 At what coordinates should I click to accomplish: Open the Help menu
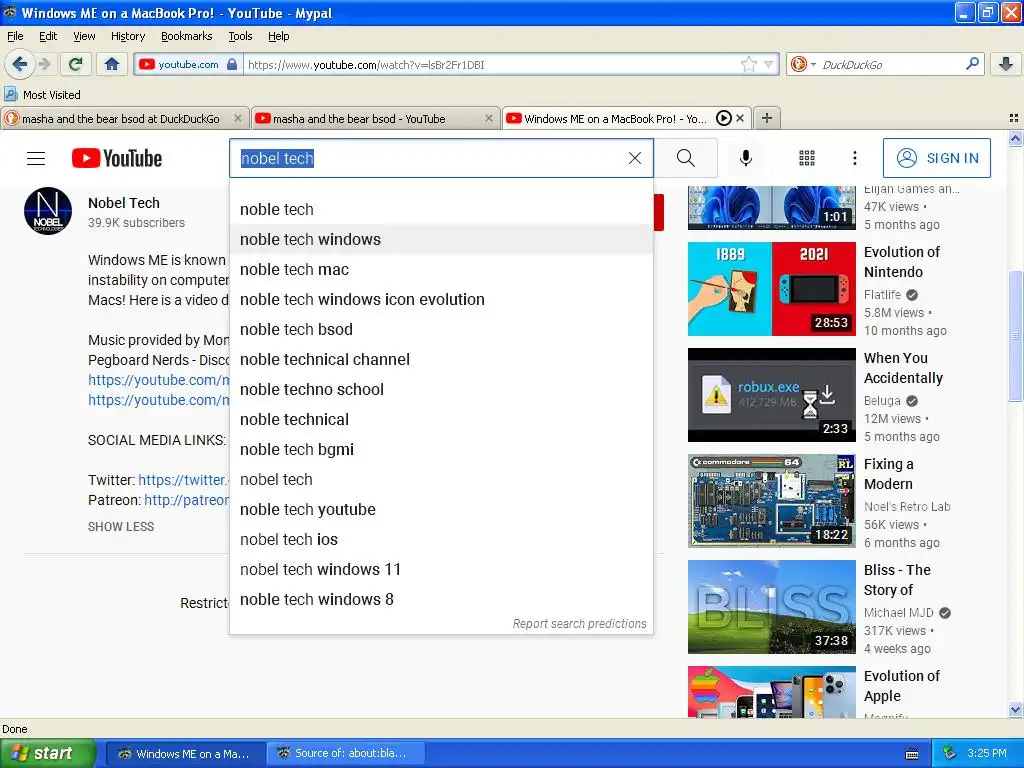tap(278, 36)
